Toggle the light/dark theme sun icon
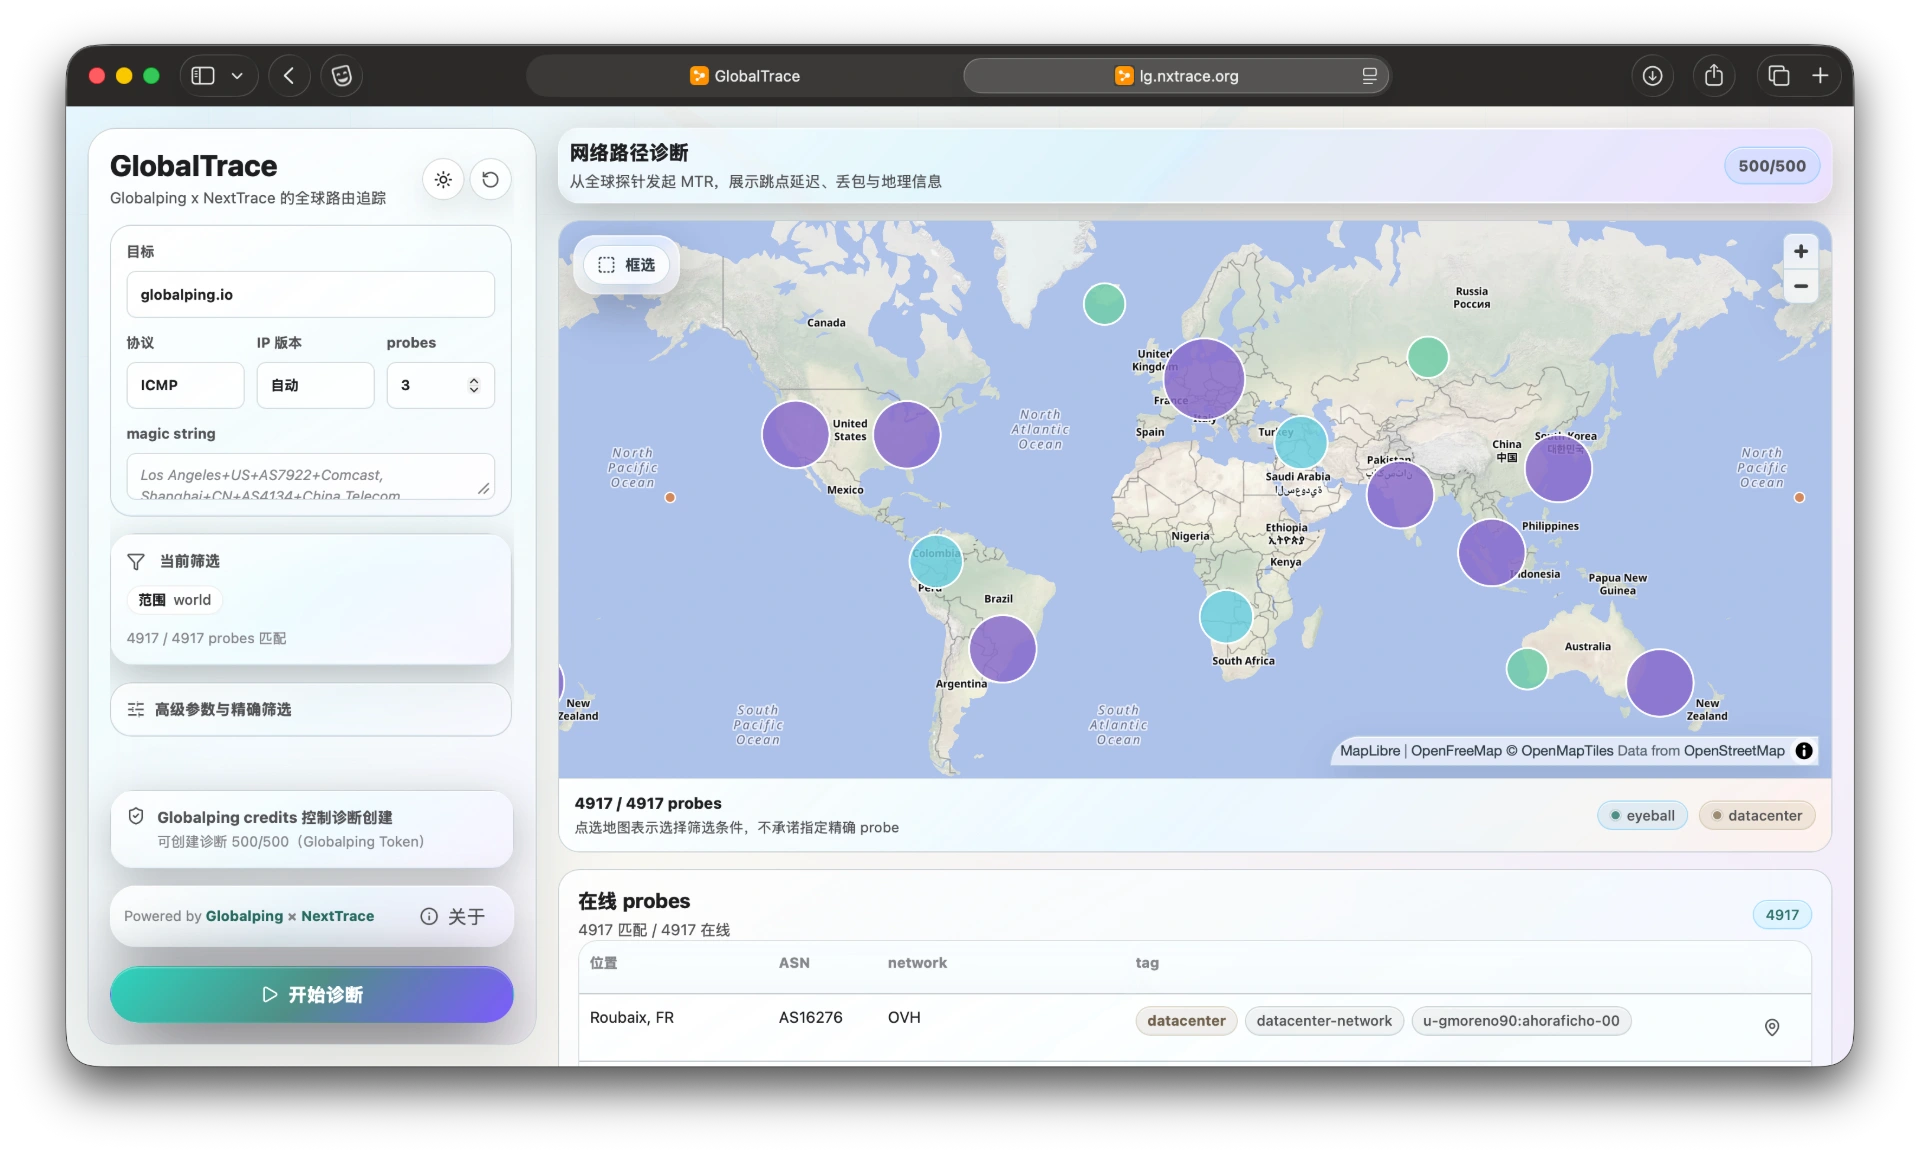1920x1154 pixels. [x=443, y=180]
